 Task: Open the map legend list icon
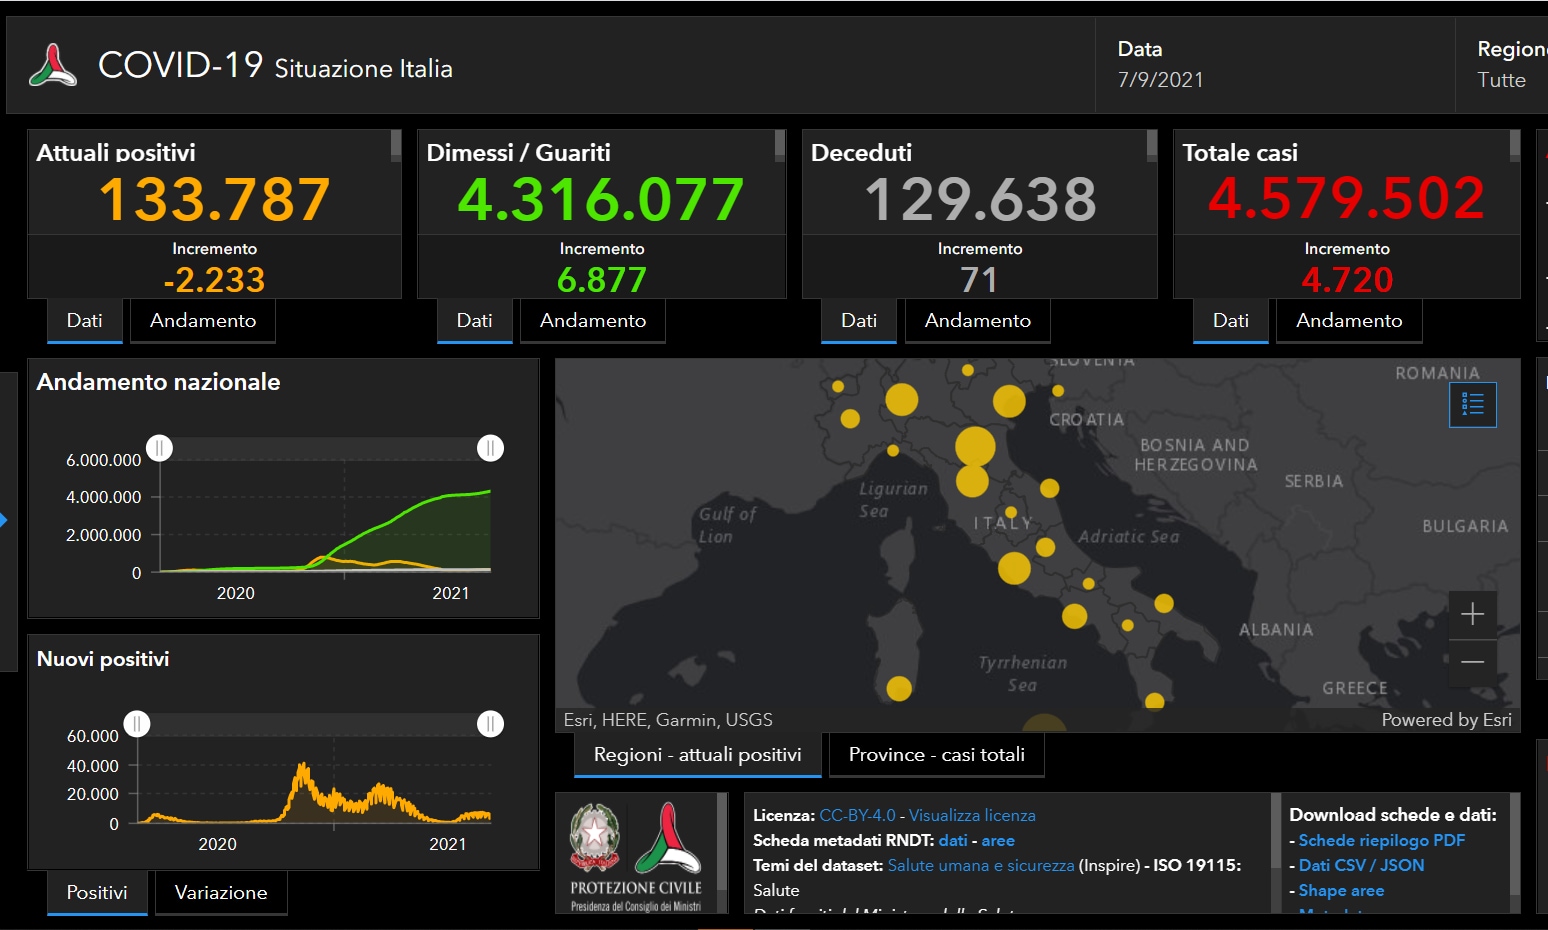[x=1472, y=404]
